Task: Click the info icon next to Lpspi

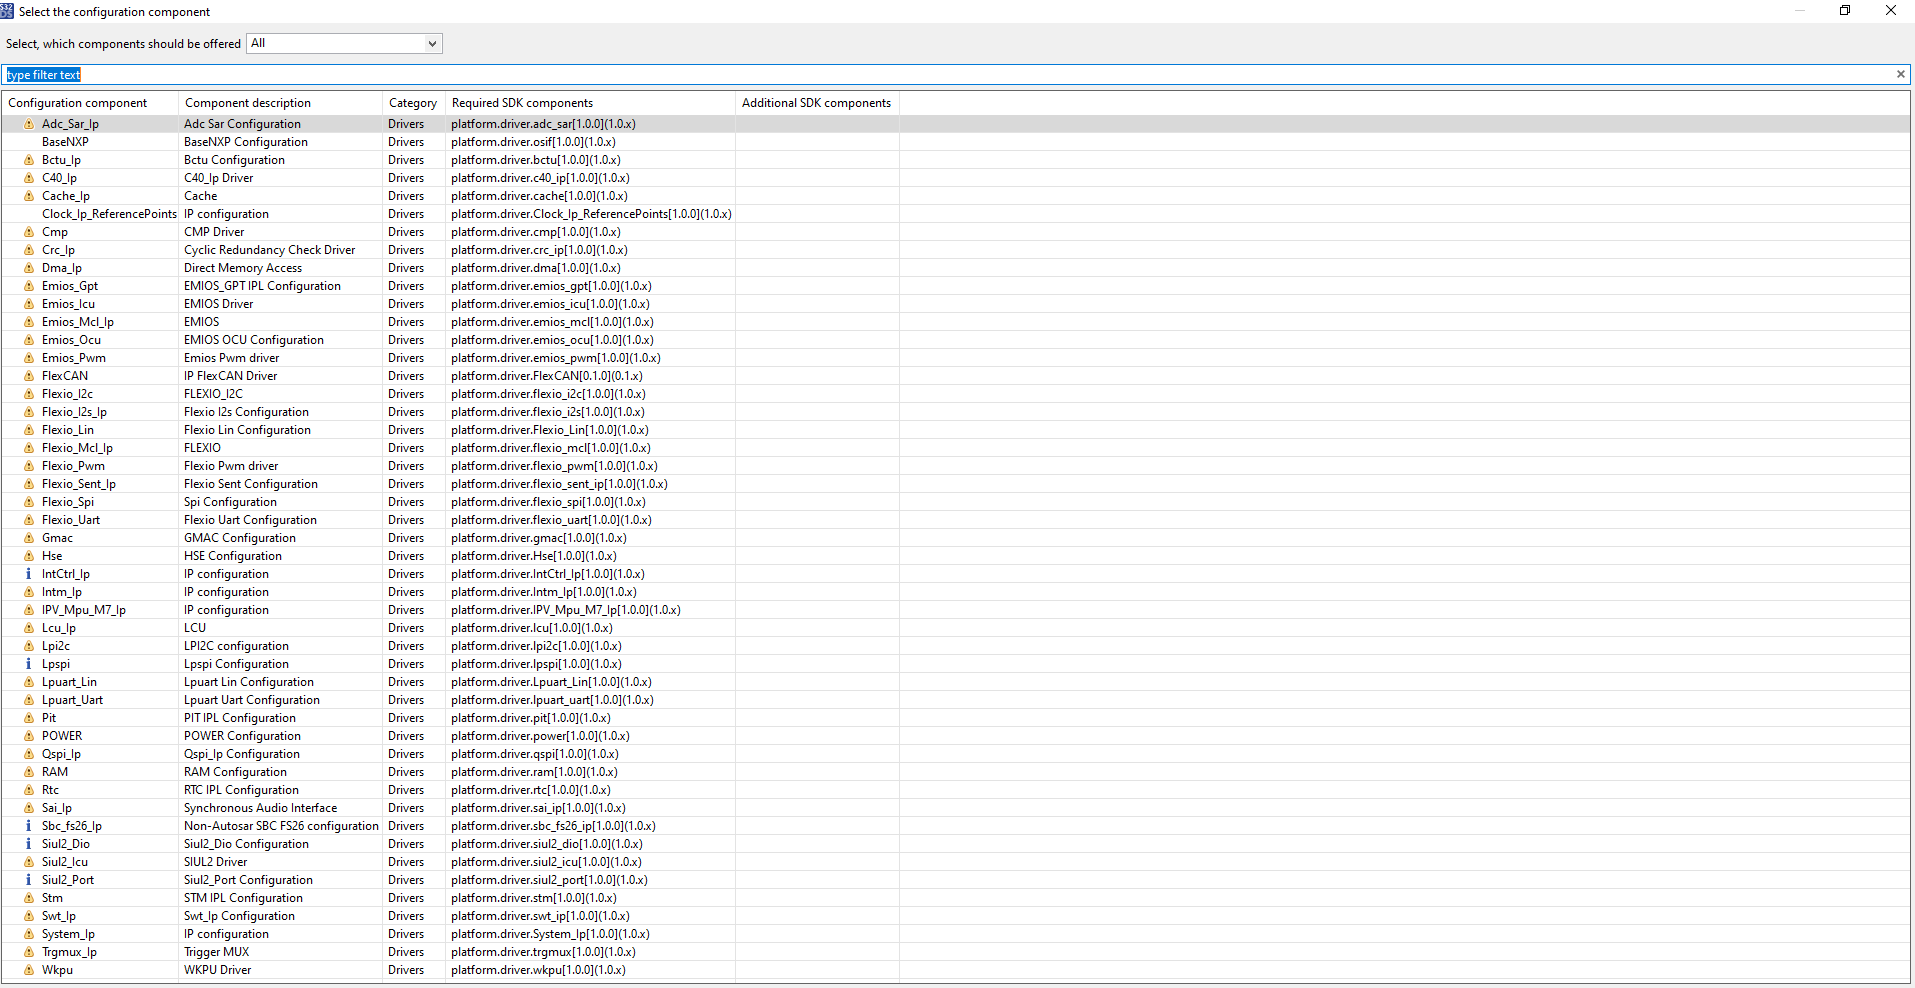Action: click(28, 663)
